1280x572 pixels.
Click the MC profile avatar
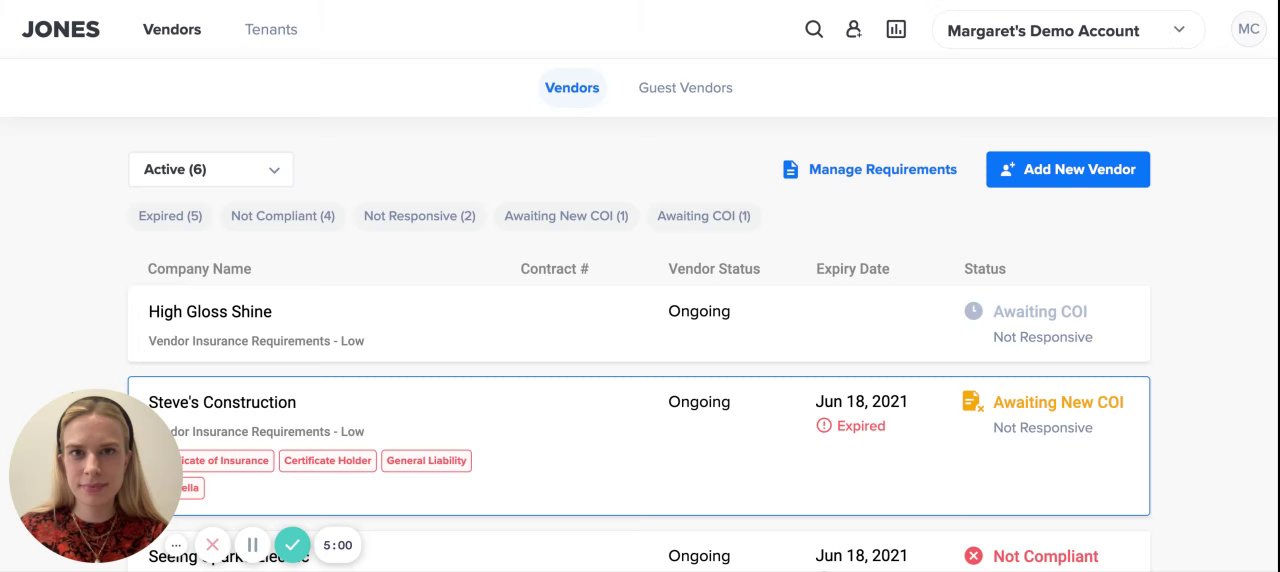point(1248,30)
